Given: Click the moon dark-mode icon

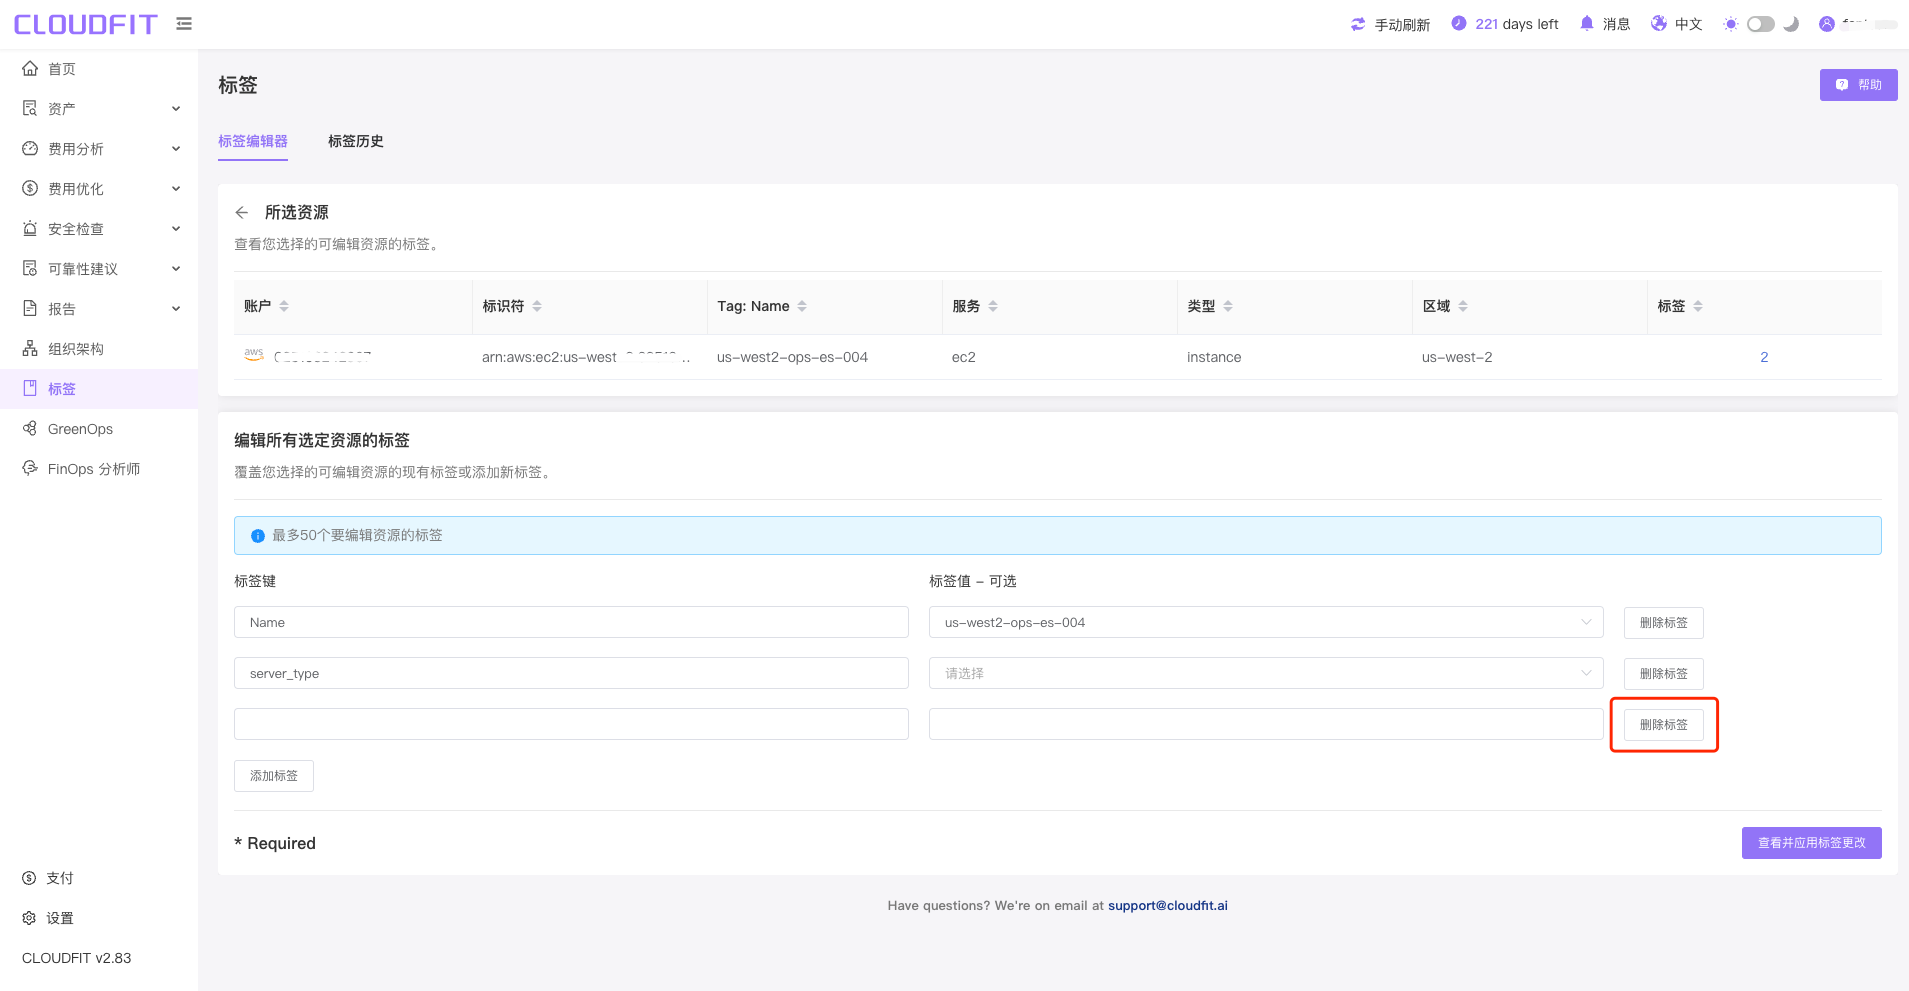Looking at the screenshot, I should (1791, 24).
